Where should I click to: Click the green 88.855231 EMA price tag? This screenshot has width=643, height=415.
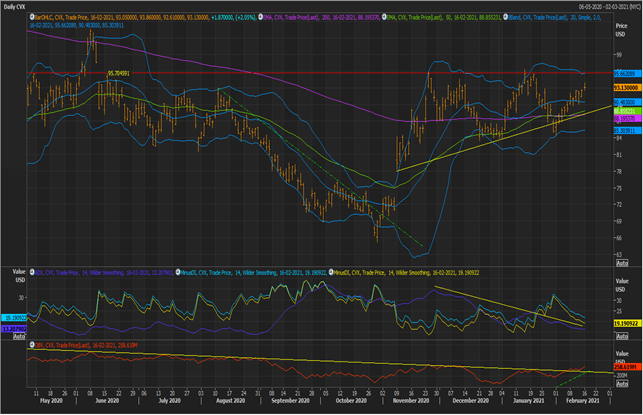(627, 111)
